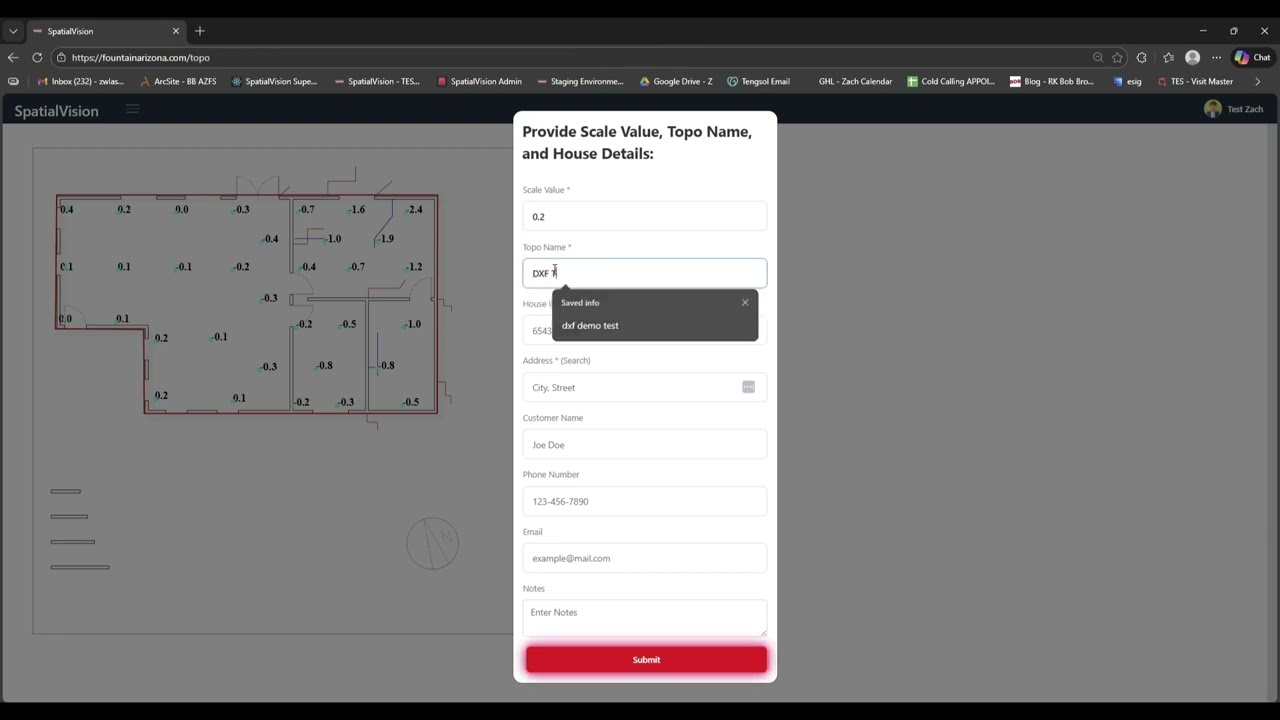Image resolution: width=1280 pixels, height=720 pixels.
Task: Close the SpatialVision browser tab
Action: [176, 31]
